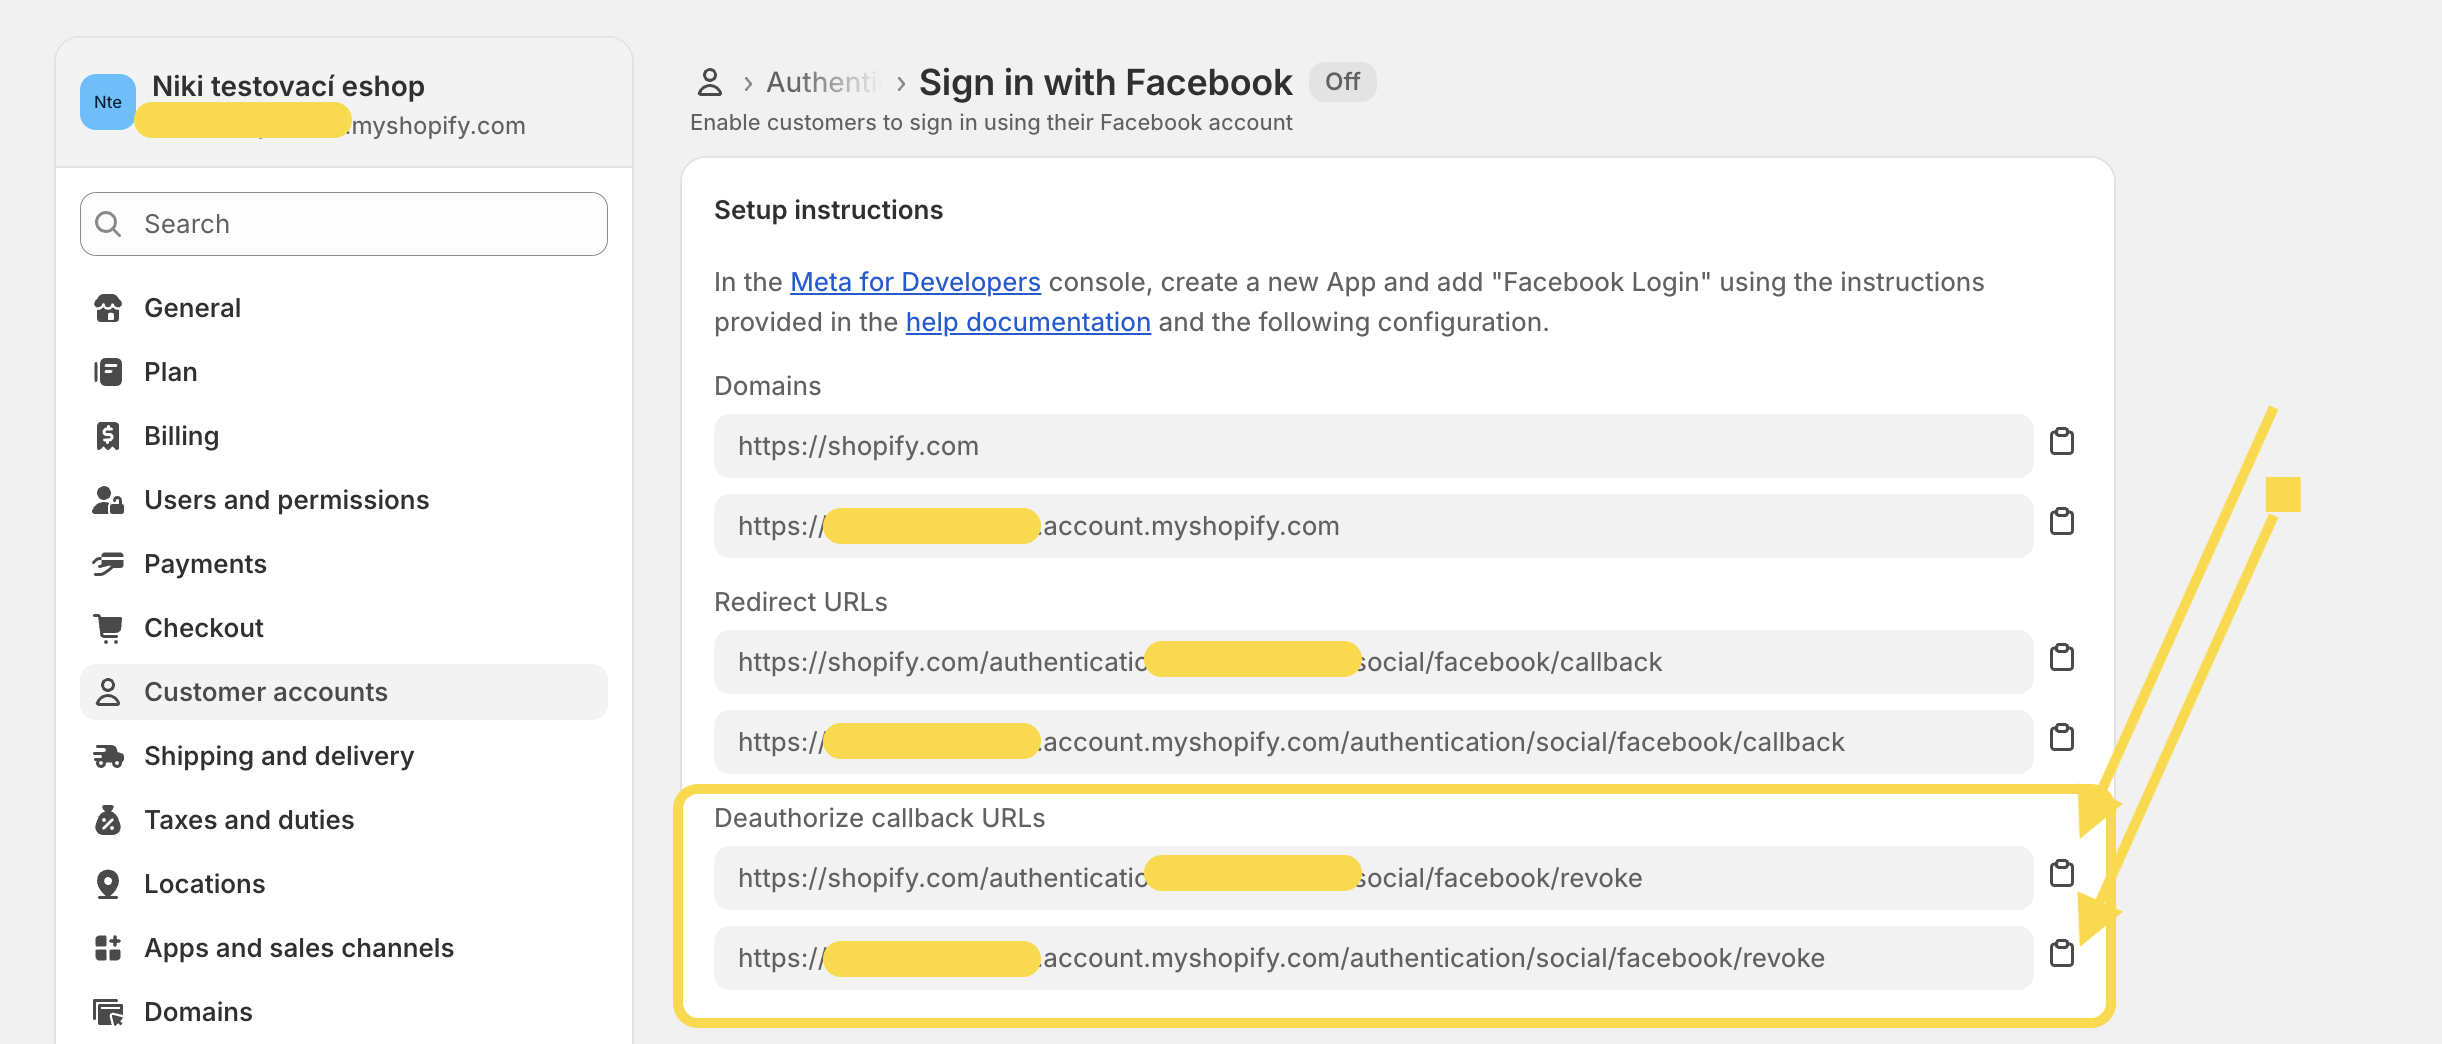2442x1044 pixels.
Task: Click the Checkout cart icon
Action: point(110,627)
